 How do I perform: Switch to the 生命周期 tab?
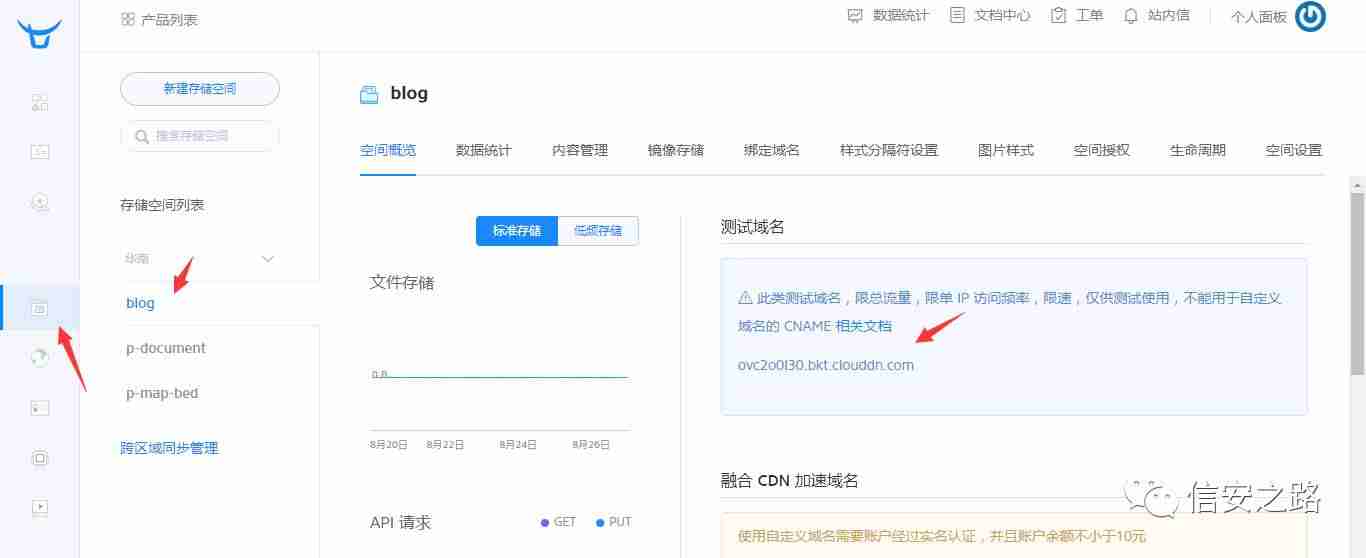(1198, 150)
